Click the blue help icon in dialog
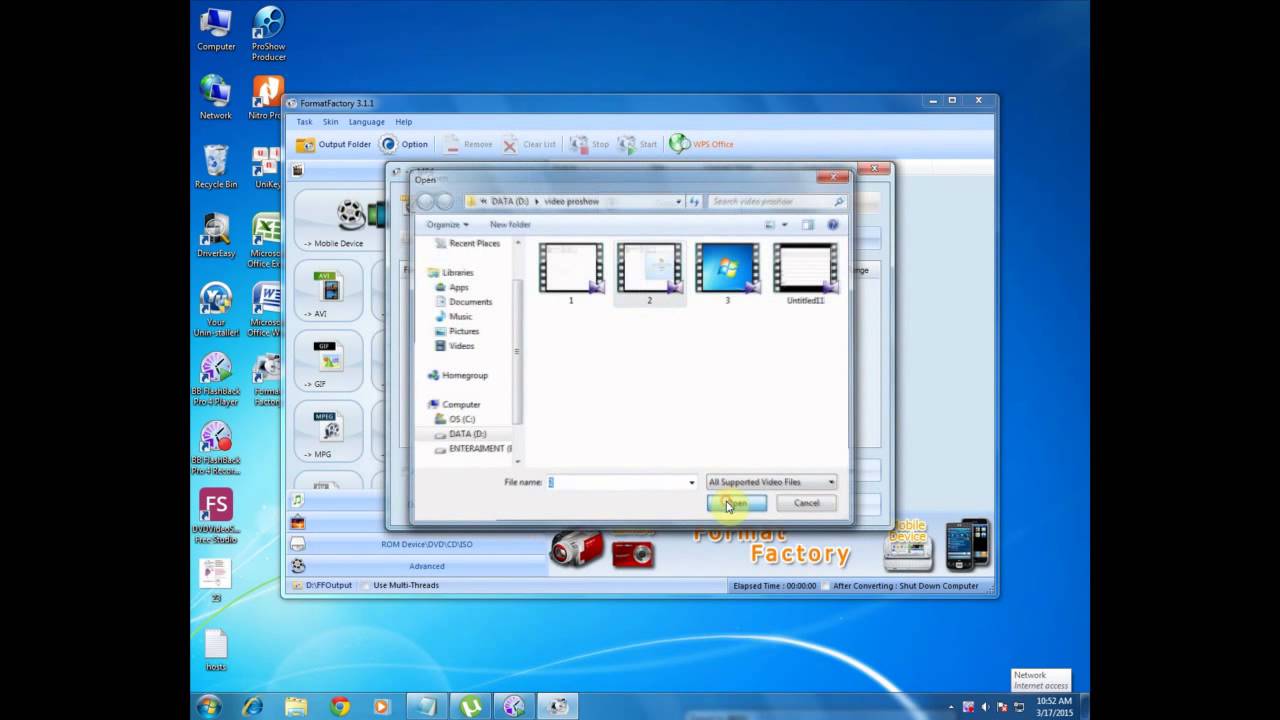Image resolution: width=1280 pixels, height=720 pixels. (832, 225)
